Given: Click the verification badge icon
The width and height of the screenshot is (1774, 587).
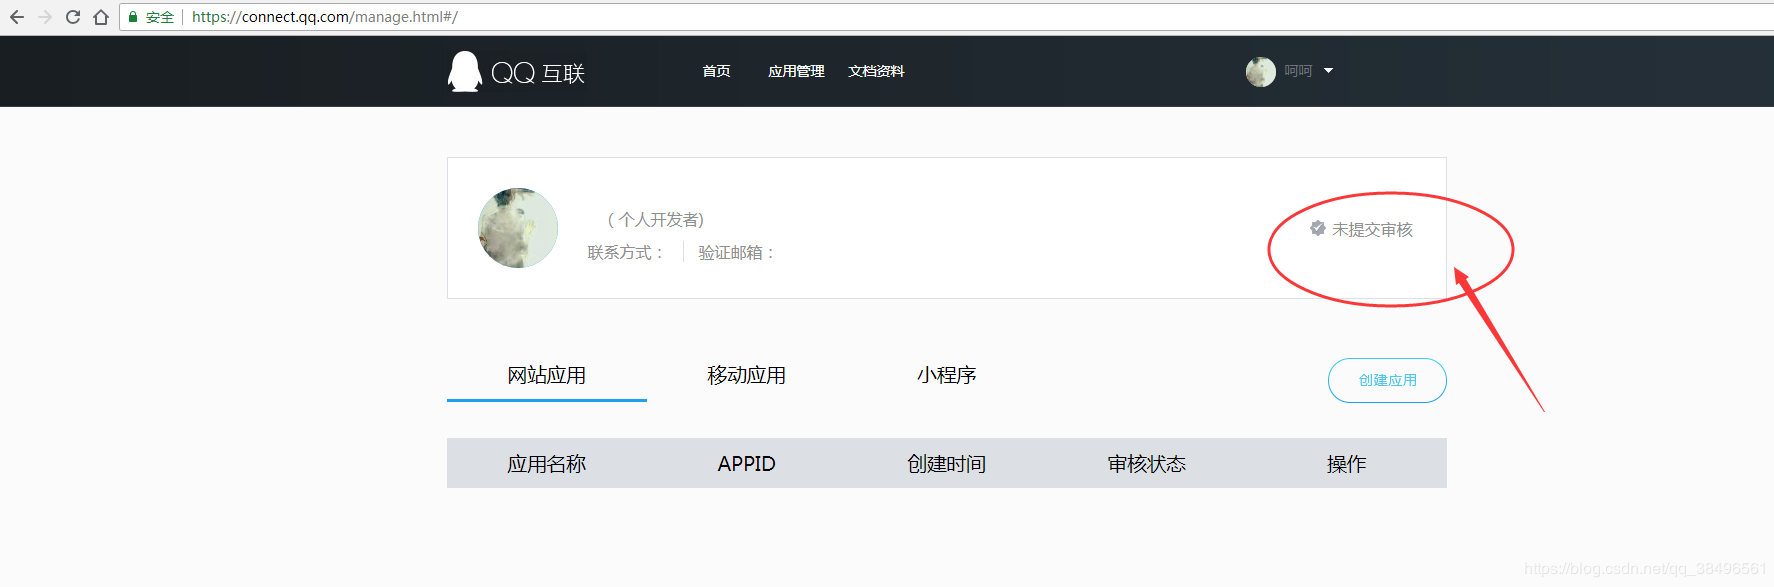Looking at the screenshot, I should tap(1318, 229).
